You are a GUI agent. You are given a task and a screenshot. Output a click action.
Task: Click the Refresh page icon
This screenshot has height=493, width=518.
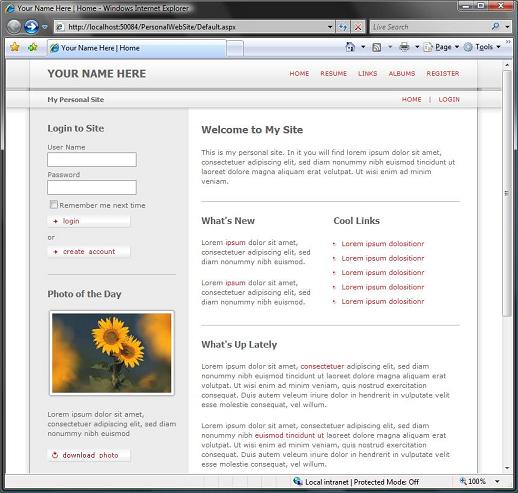[x=343, y=27]
